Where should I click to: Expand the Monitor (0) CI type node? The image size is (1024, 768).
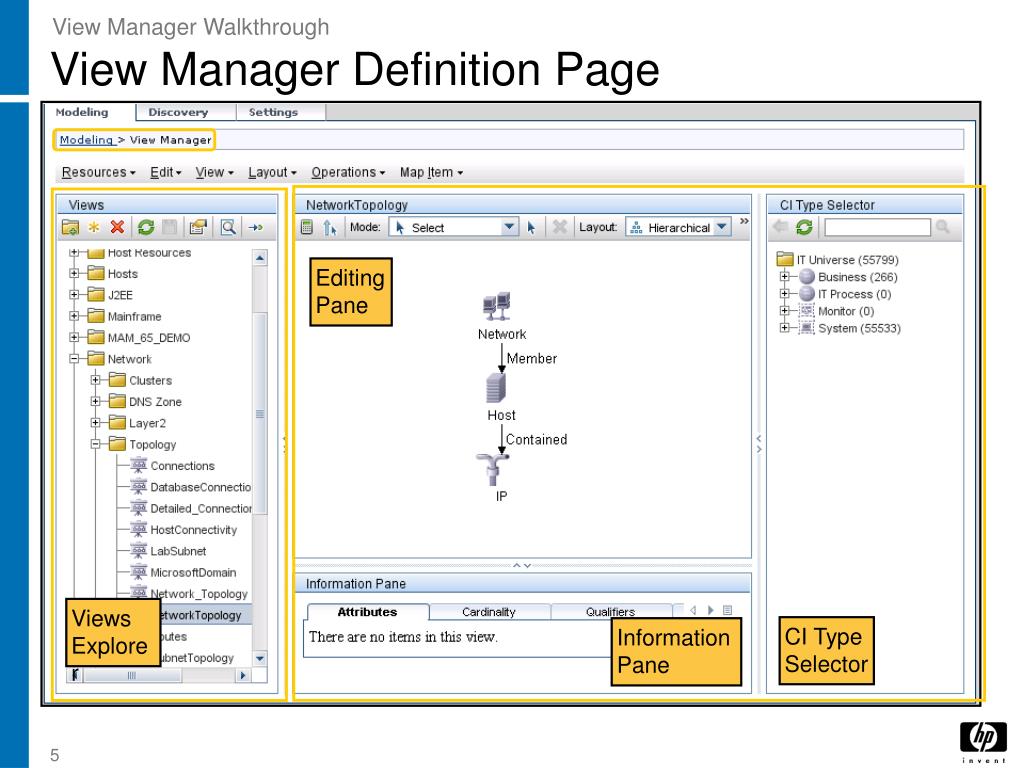coord(784,311)
